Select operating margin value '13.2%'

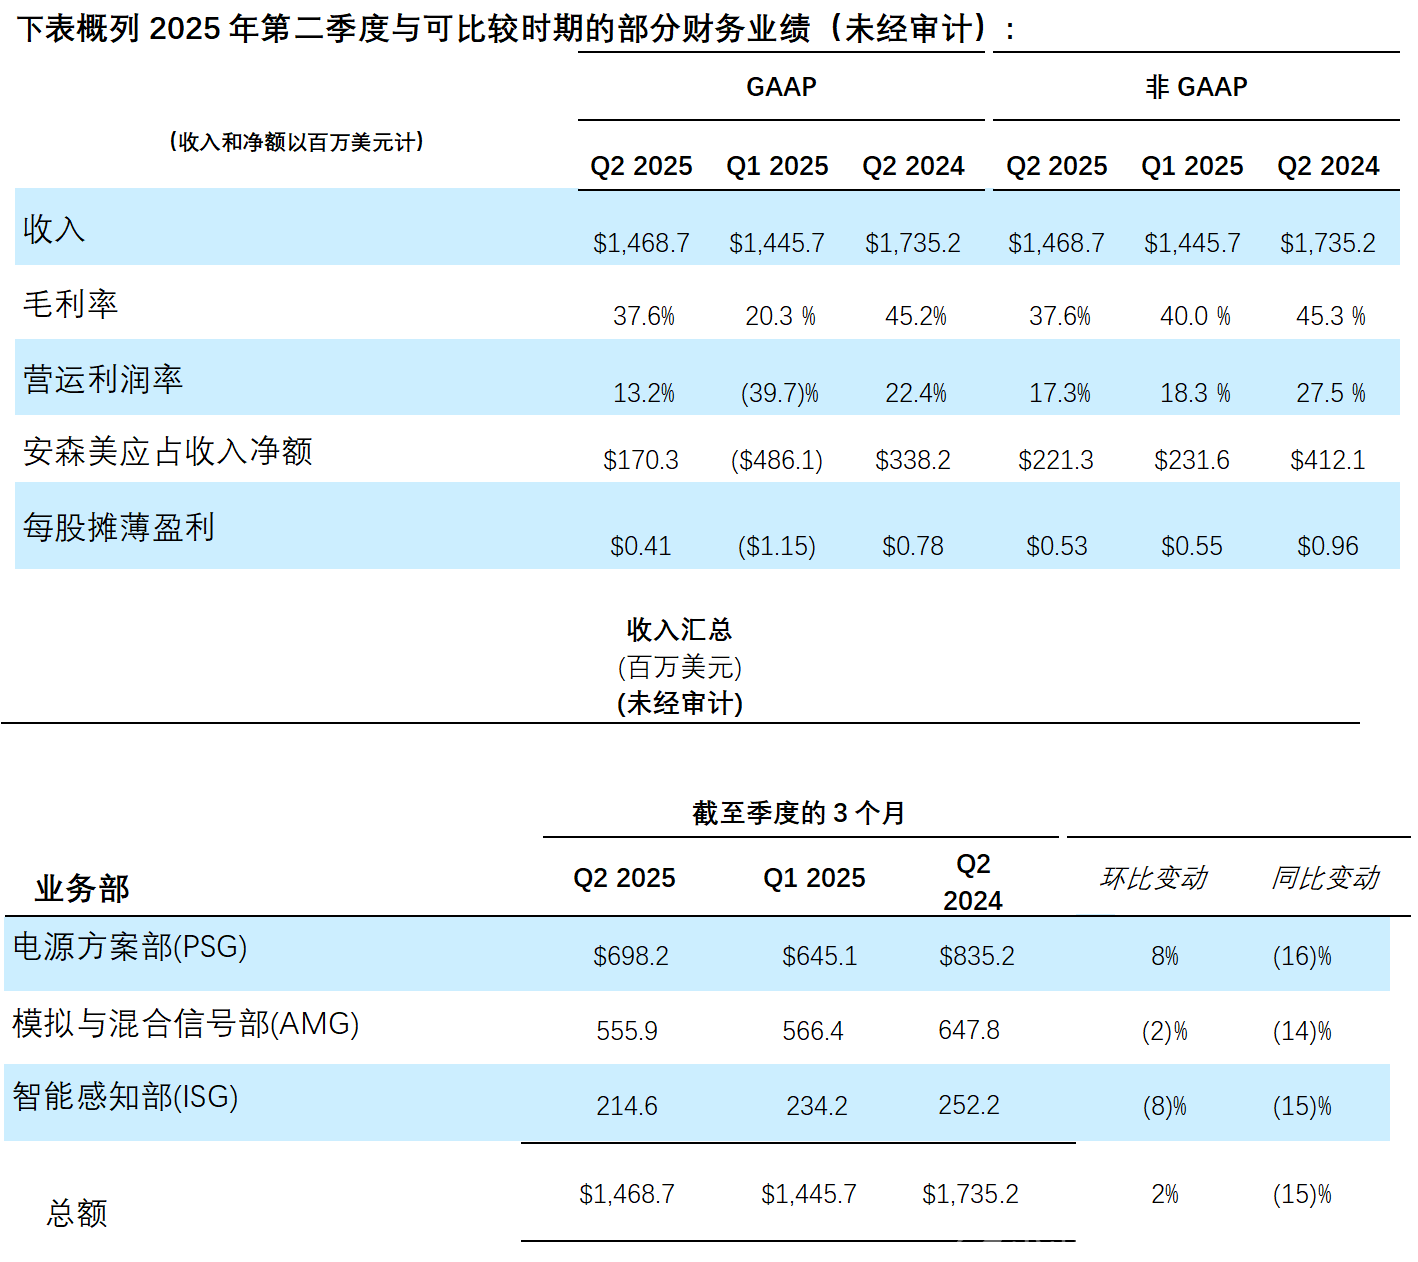[644, 393]
